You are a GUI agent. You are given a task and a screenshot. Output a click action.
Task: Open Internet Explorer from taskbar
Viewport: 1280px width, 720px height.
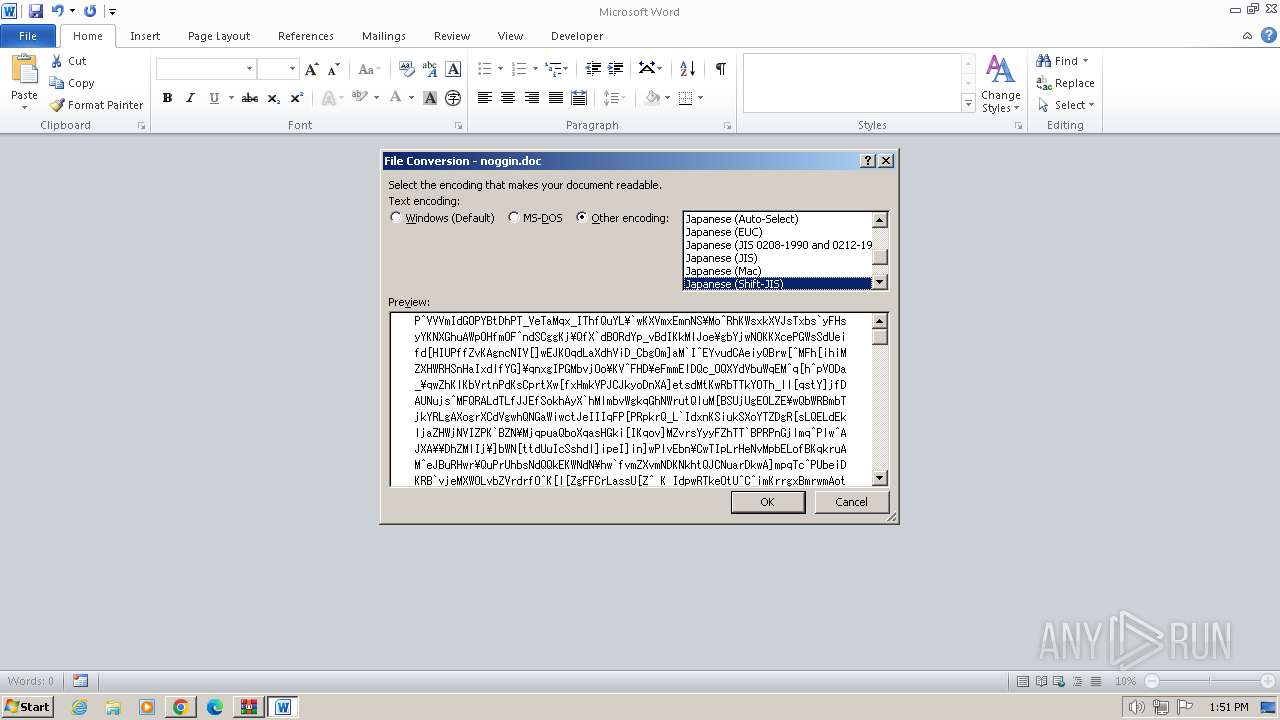(79, 707)
